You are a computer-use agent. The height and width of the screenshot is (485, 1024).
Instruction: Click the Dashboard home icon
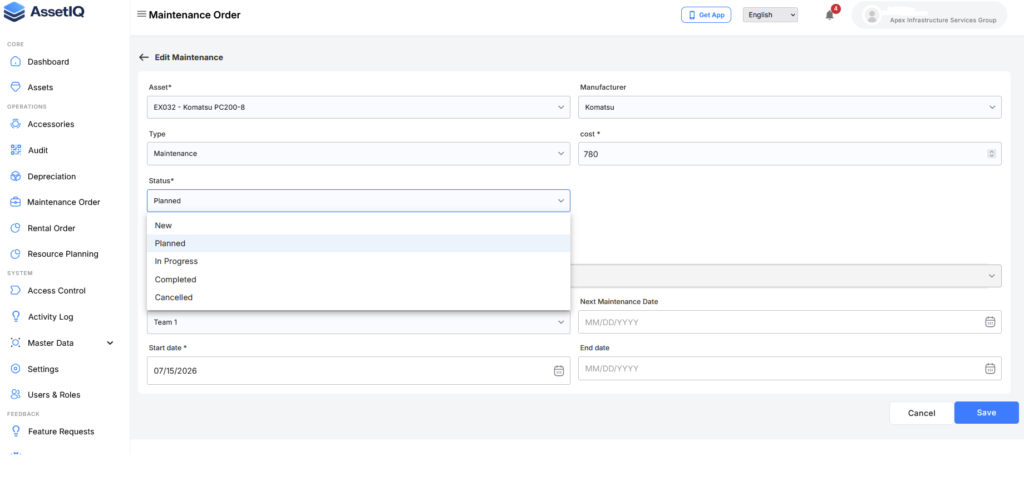(x=16, y=61)
